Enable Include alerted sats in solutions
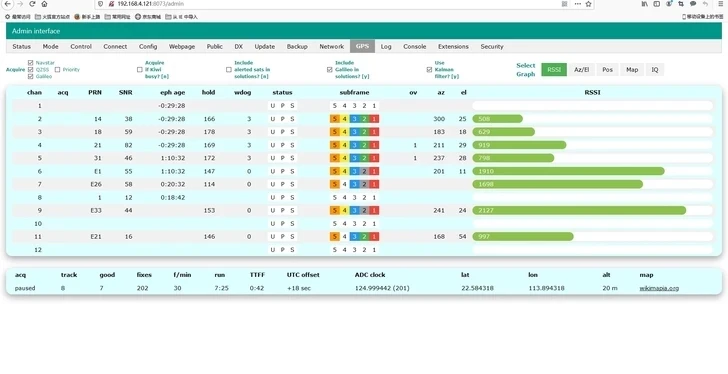This screenshot has height=374, width=728. tap(228, 70)
